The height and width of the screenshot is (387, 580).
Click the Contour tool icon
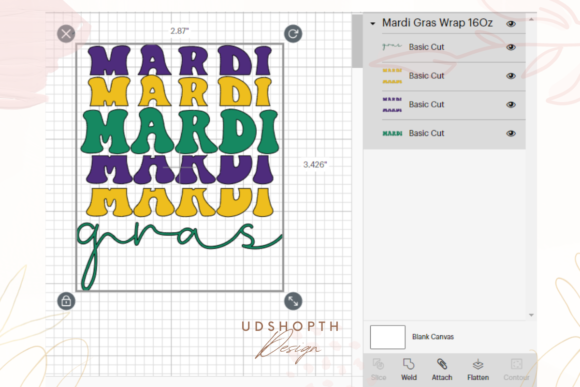coord(516,364)
